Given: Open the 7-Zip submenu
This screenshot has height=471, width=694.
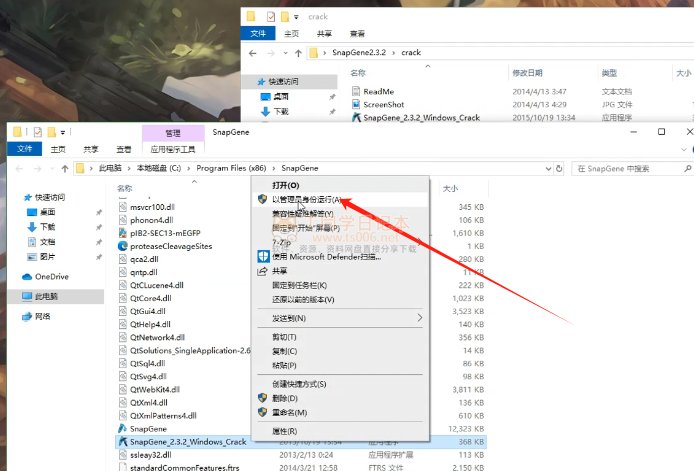Looking at the screenshot, I should (x=340, y=242).
